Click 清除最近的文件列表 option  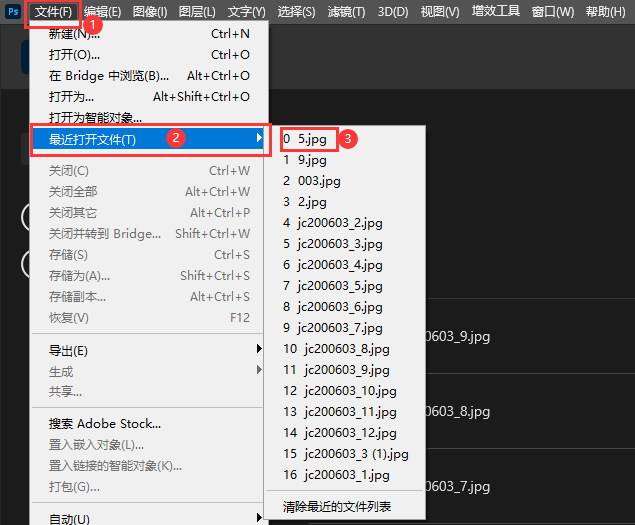pyautogui.click(x=345, y=506)
